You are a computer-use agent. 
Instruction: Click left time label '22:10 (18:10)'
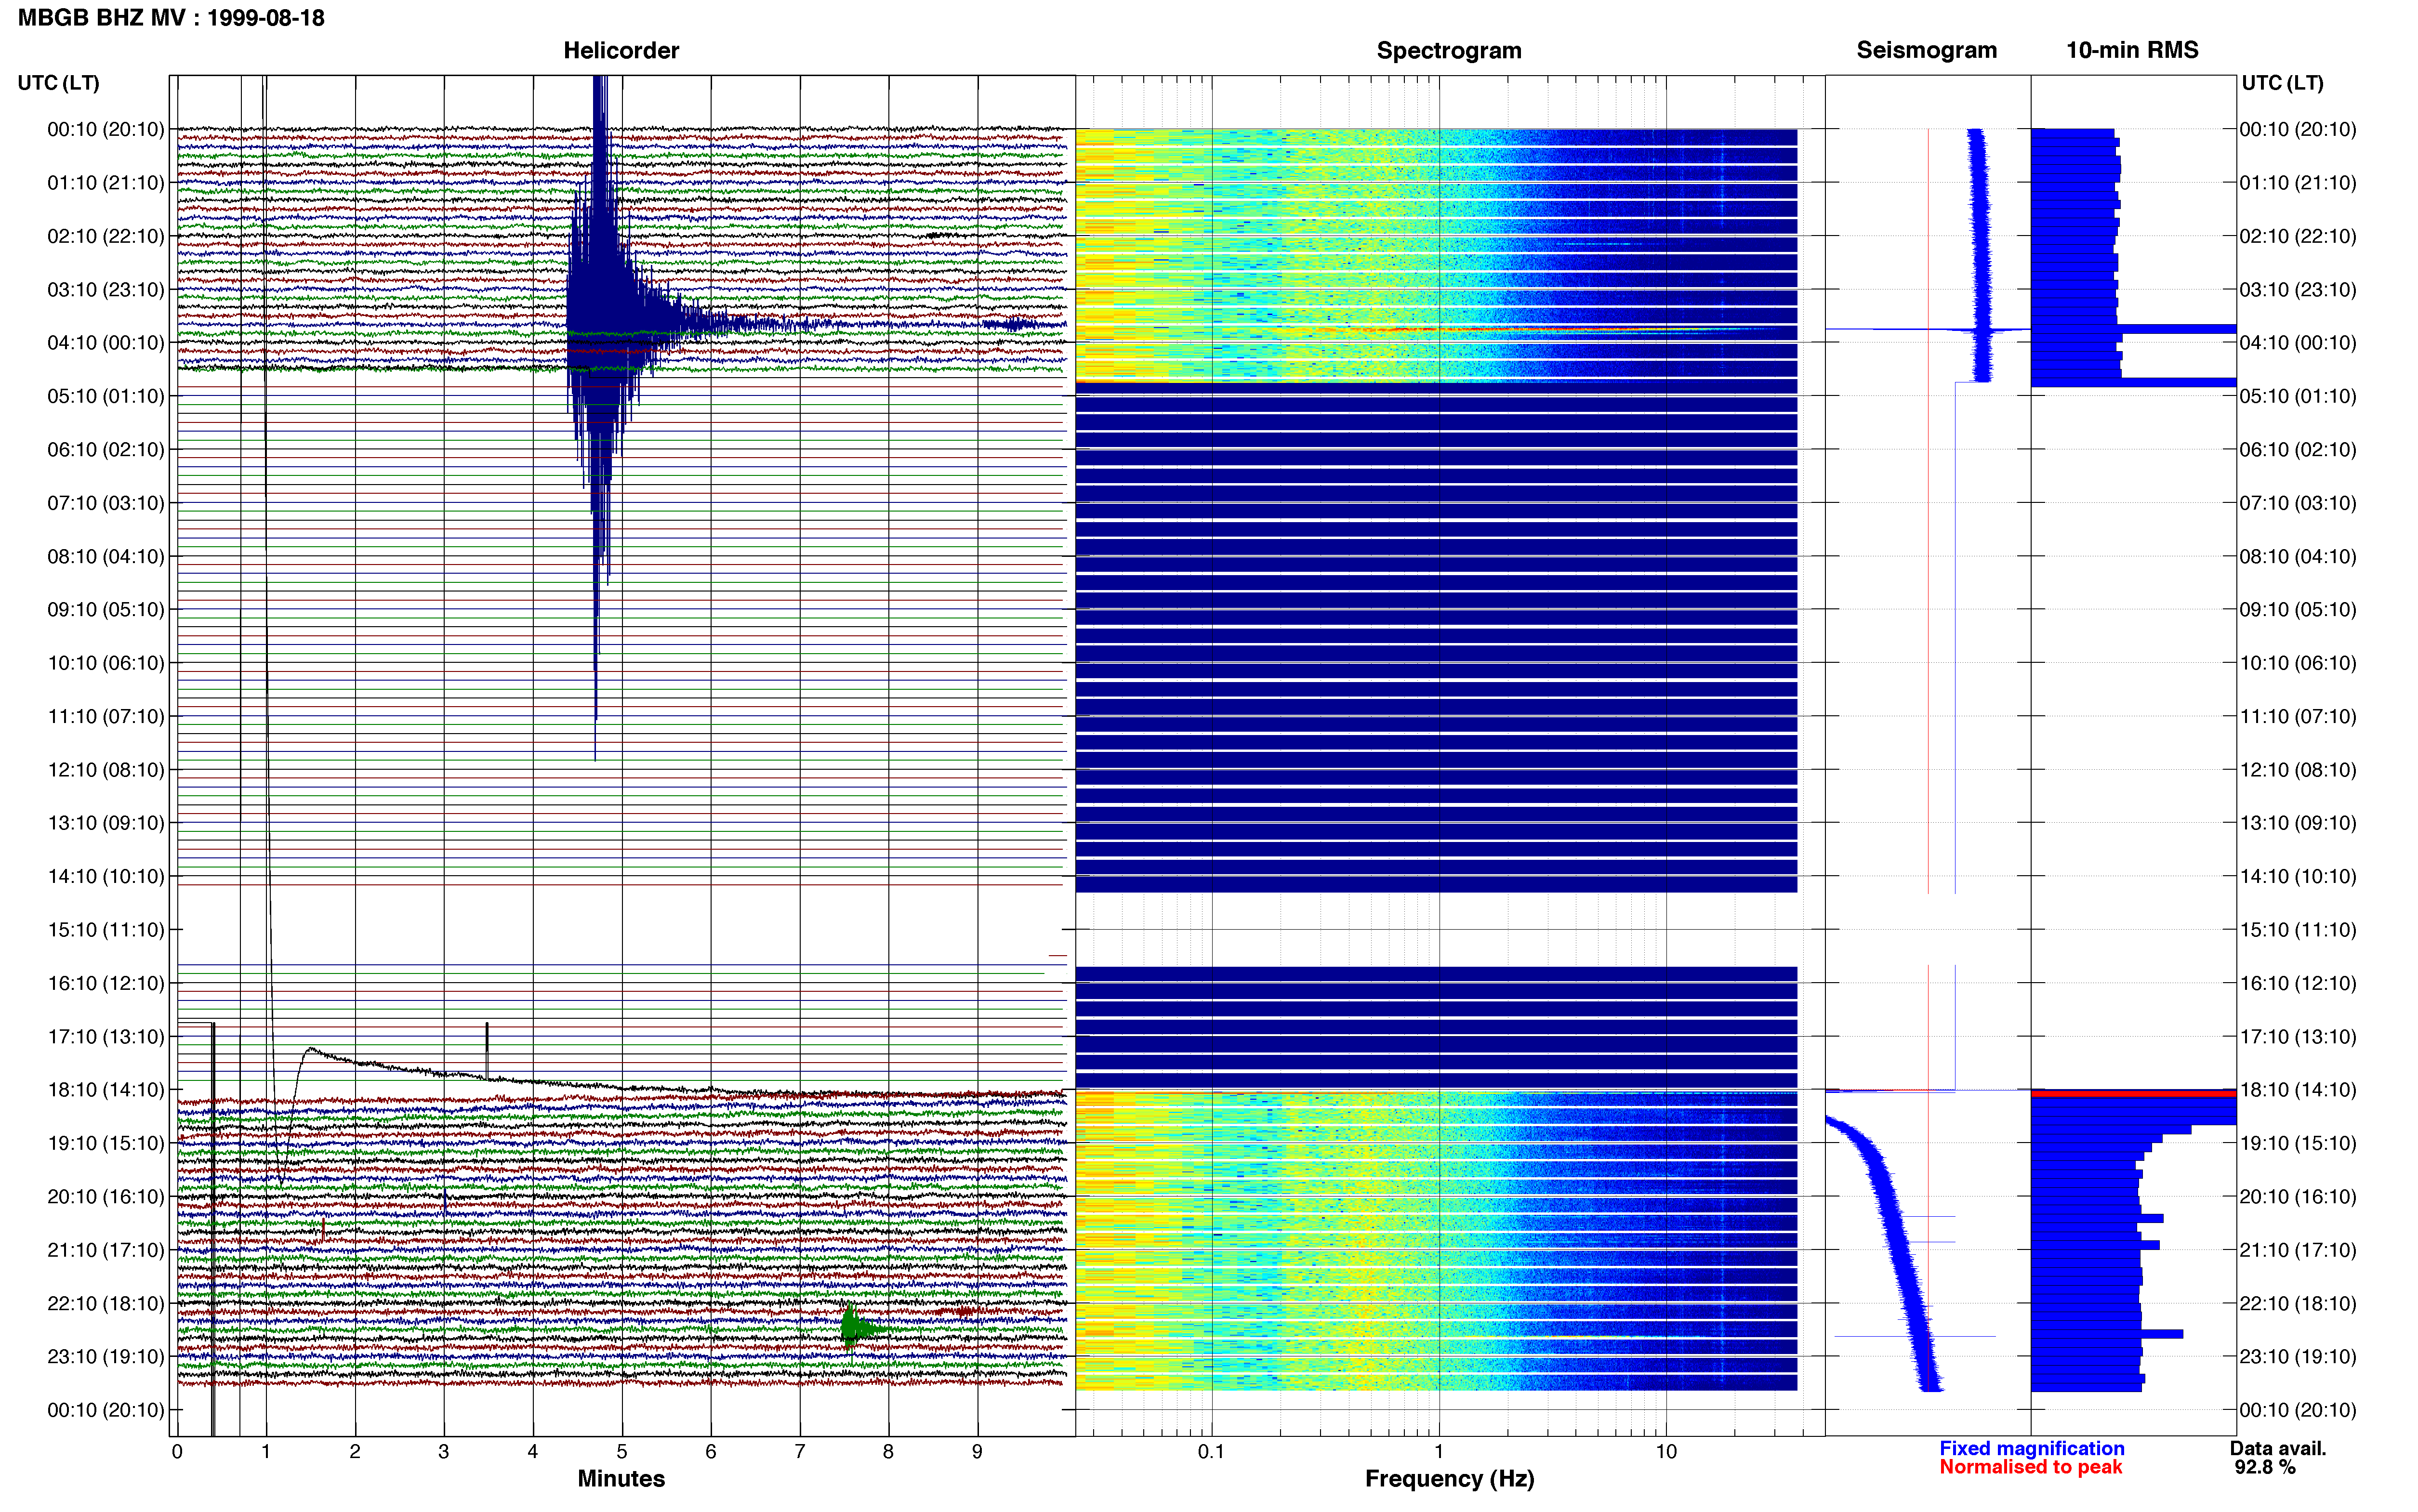point(106,1303)
